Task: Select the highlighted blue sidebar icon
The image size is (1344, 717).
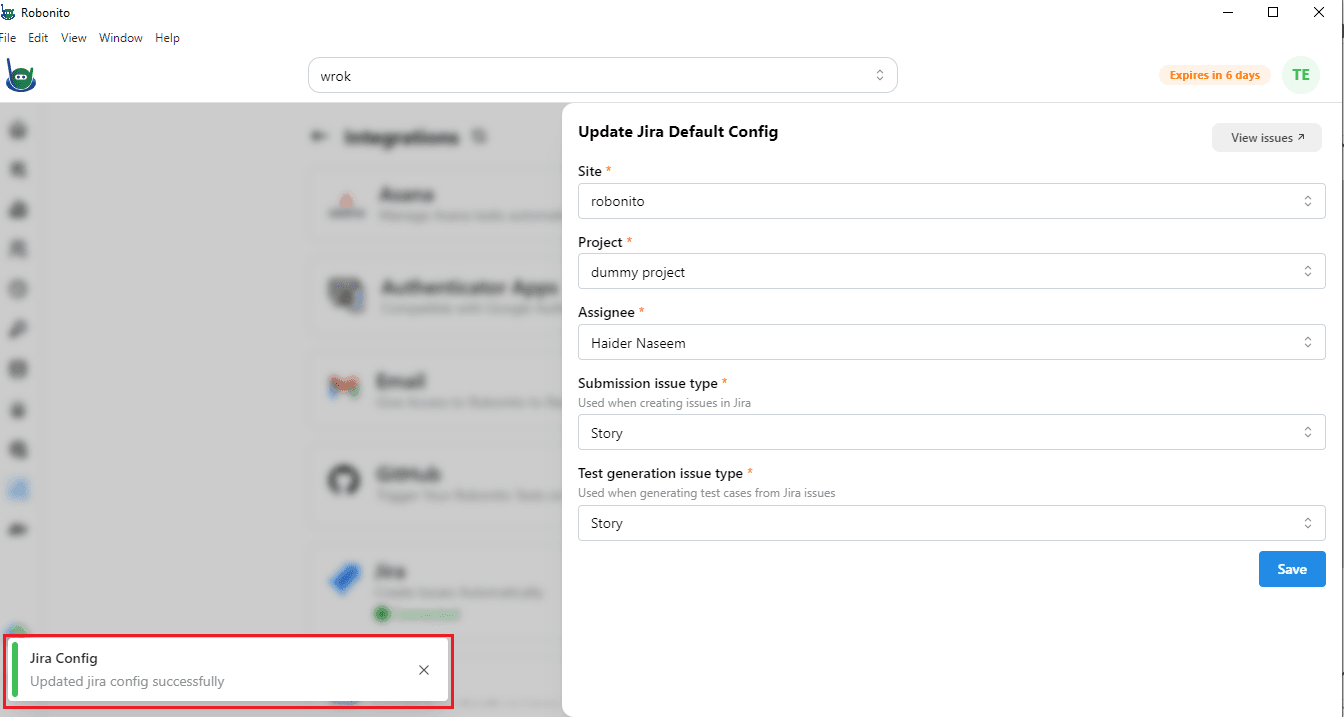Action: point(18,489)
